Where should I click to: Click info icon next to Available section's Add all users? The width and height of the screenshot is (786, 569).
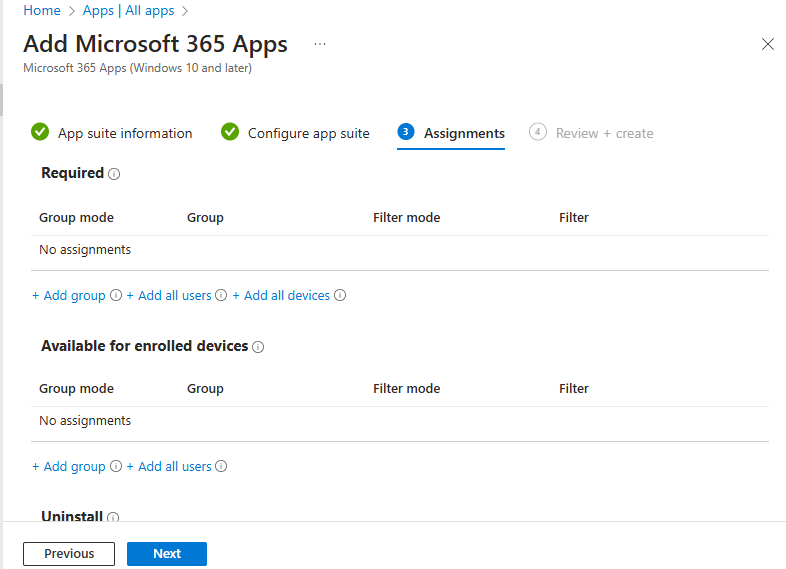[x=222, y=467]
